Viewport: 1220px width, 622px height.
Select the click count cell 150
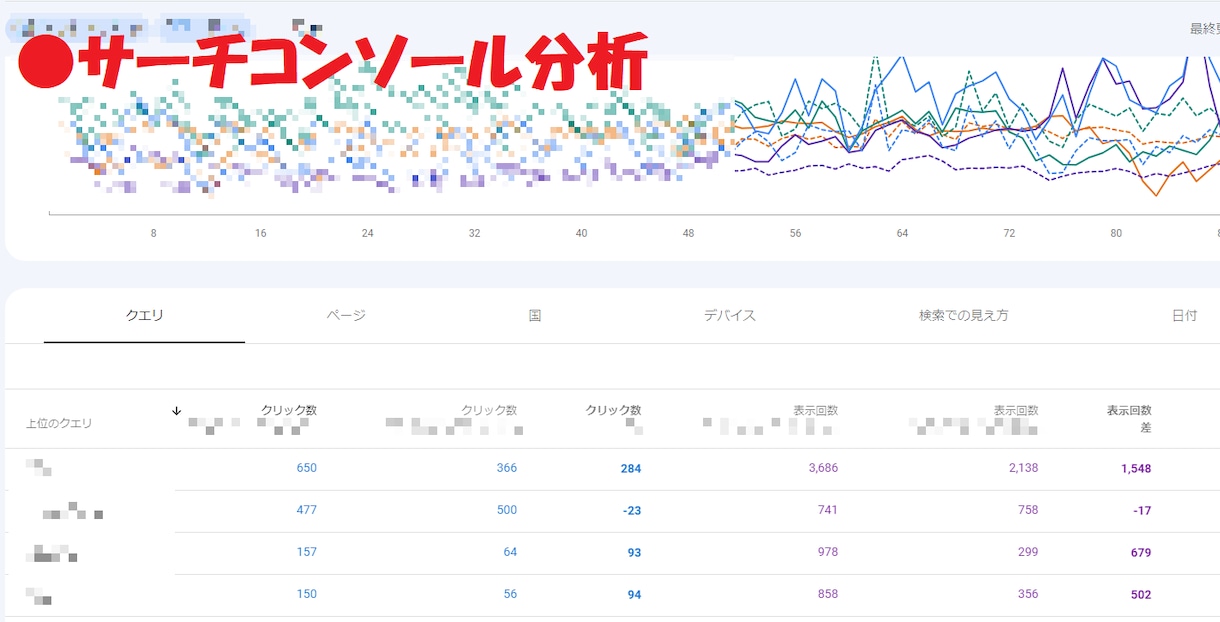[306, 594]
